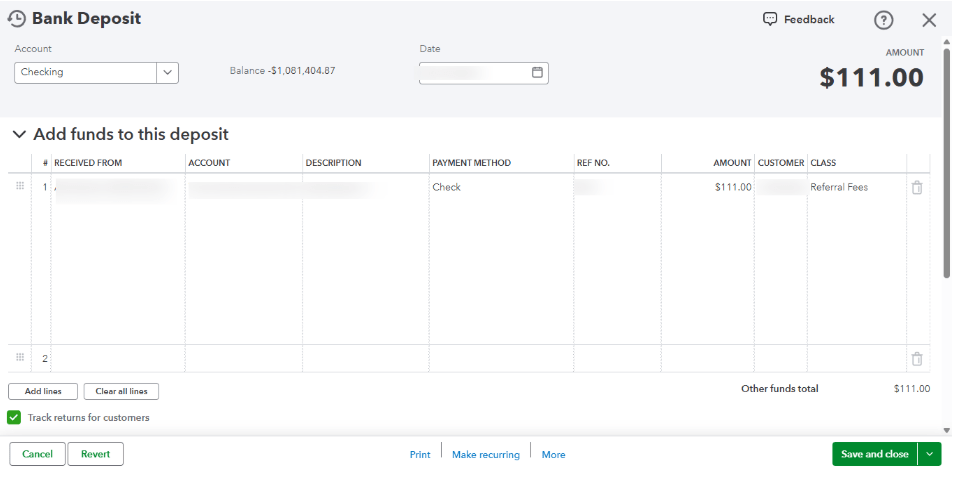
Task: Click the Received From cell in line 2
Action: click(118, 359)
